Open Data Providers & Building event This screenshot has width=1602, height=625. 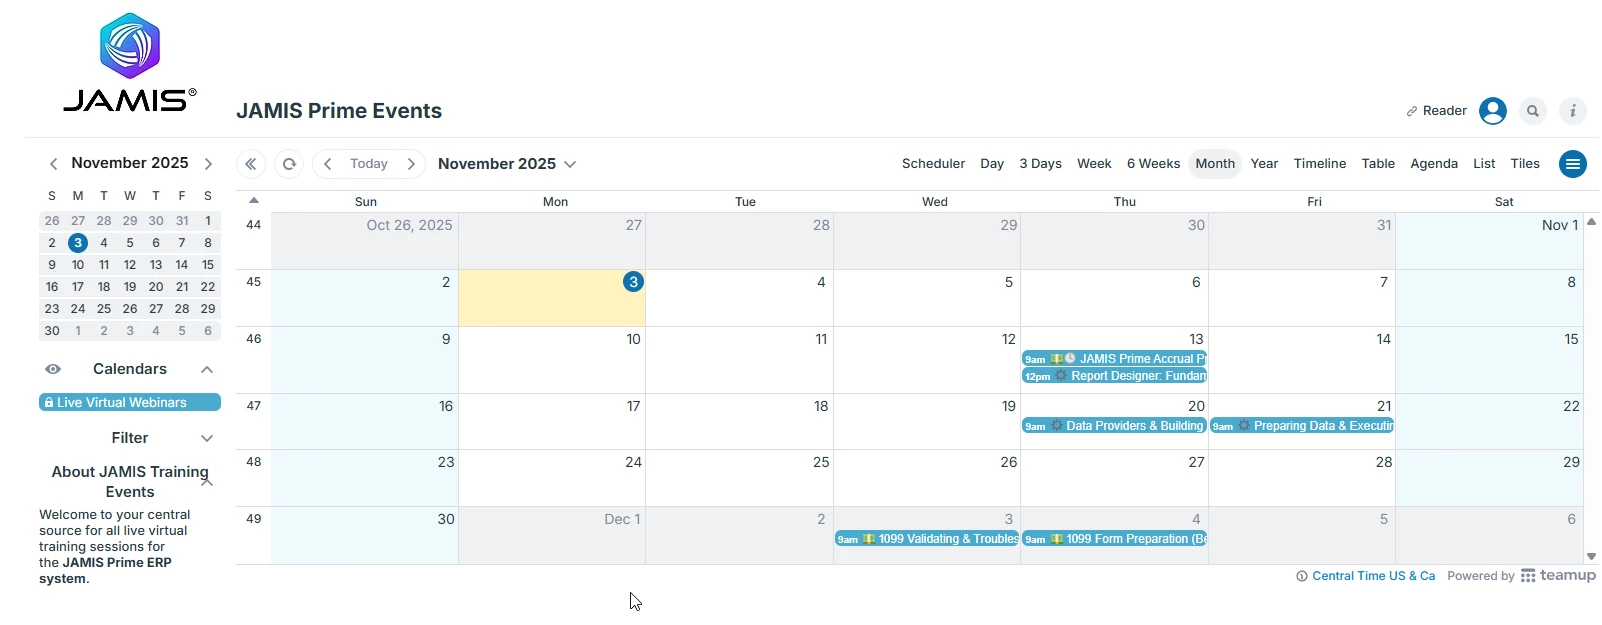coord(1114,426)
